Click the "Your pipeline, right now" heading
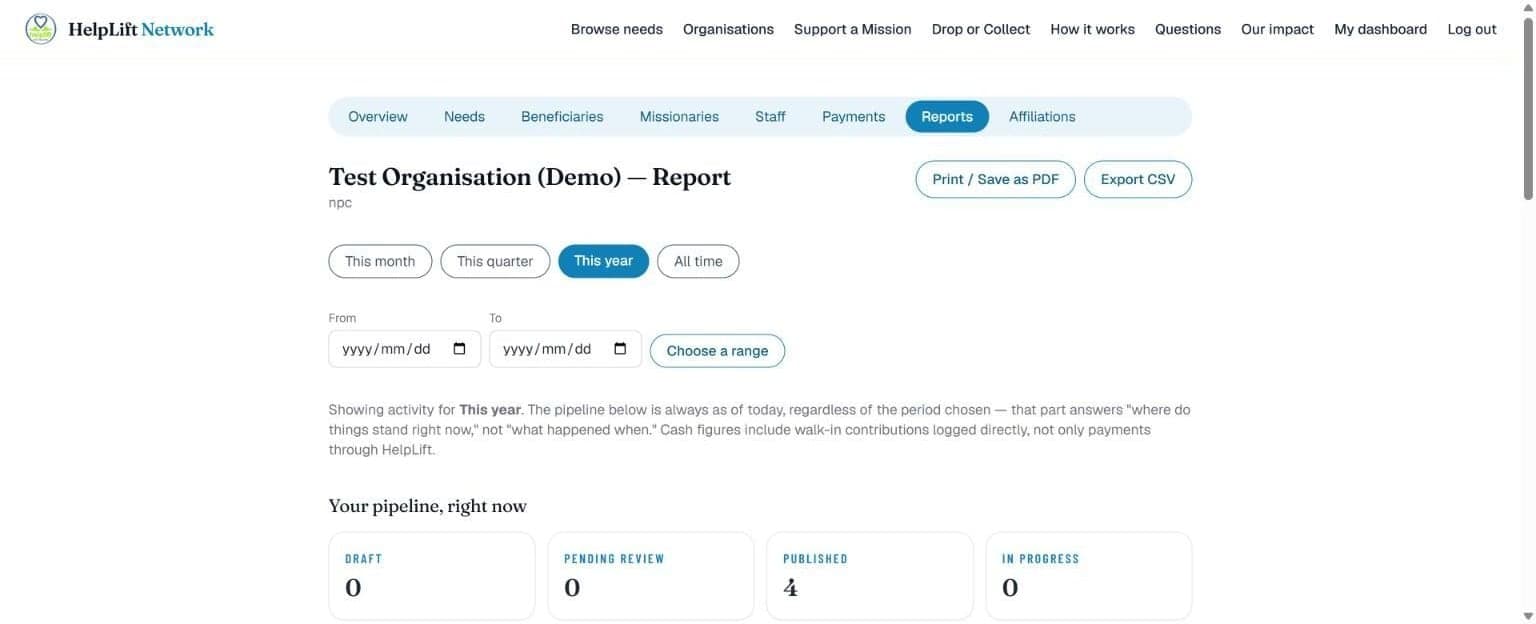 tap(428, 506)
